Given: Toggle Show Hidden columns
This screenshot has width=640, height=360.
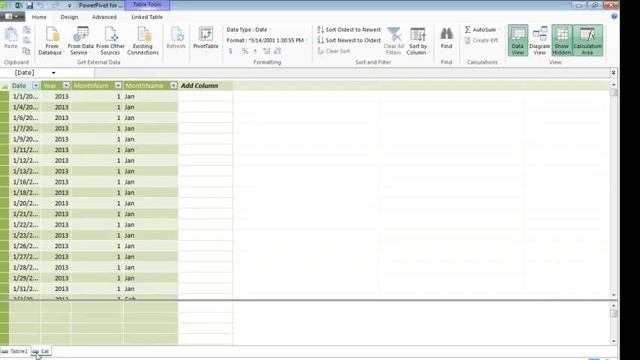Looking at the screenshot, I should [562, 40].
